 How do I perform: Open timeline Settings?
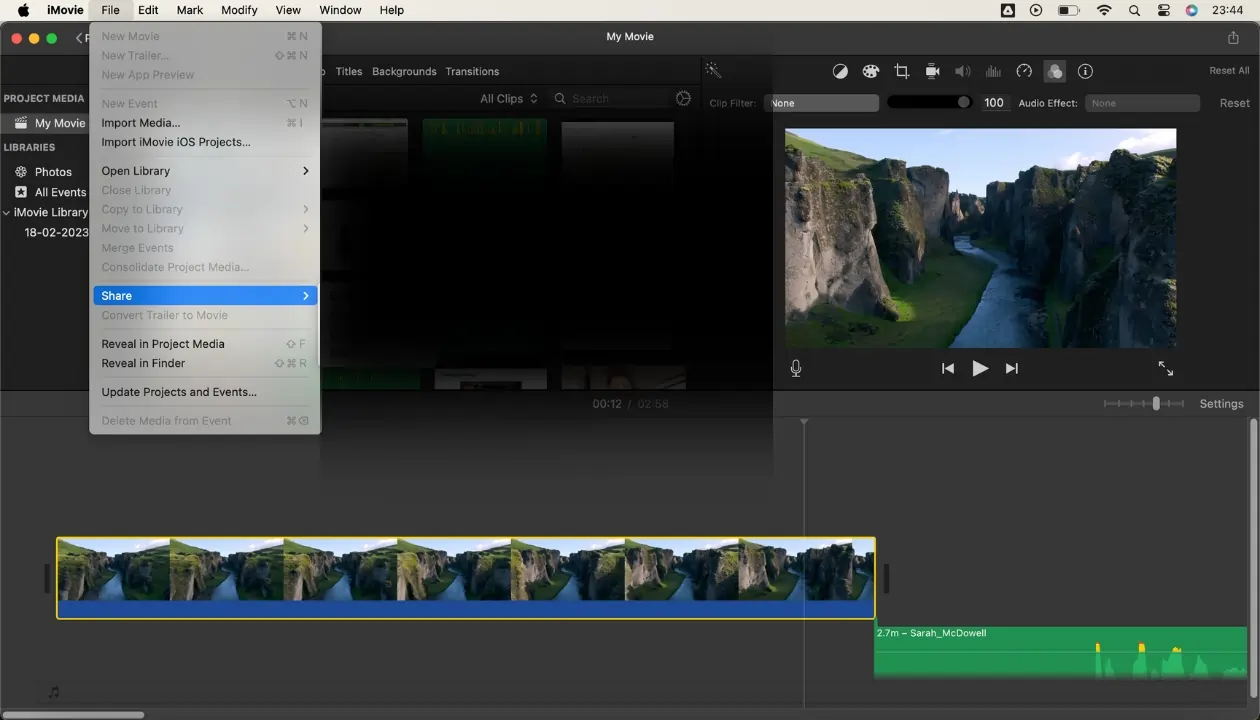[x=1221, y=404]
